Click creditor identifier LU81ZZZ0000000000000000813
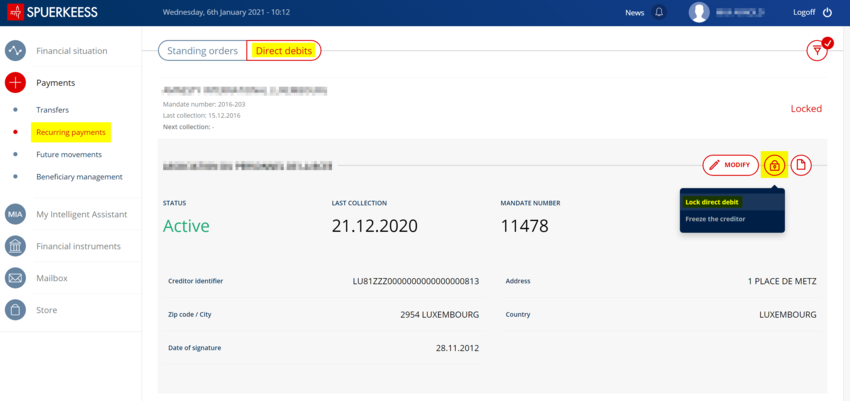Image resolution: width=850 pixels, height=401 pixels. click(416, 281)
